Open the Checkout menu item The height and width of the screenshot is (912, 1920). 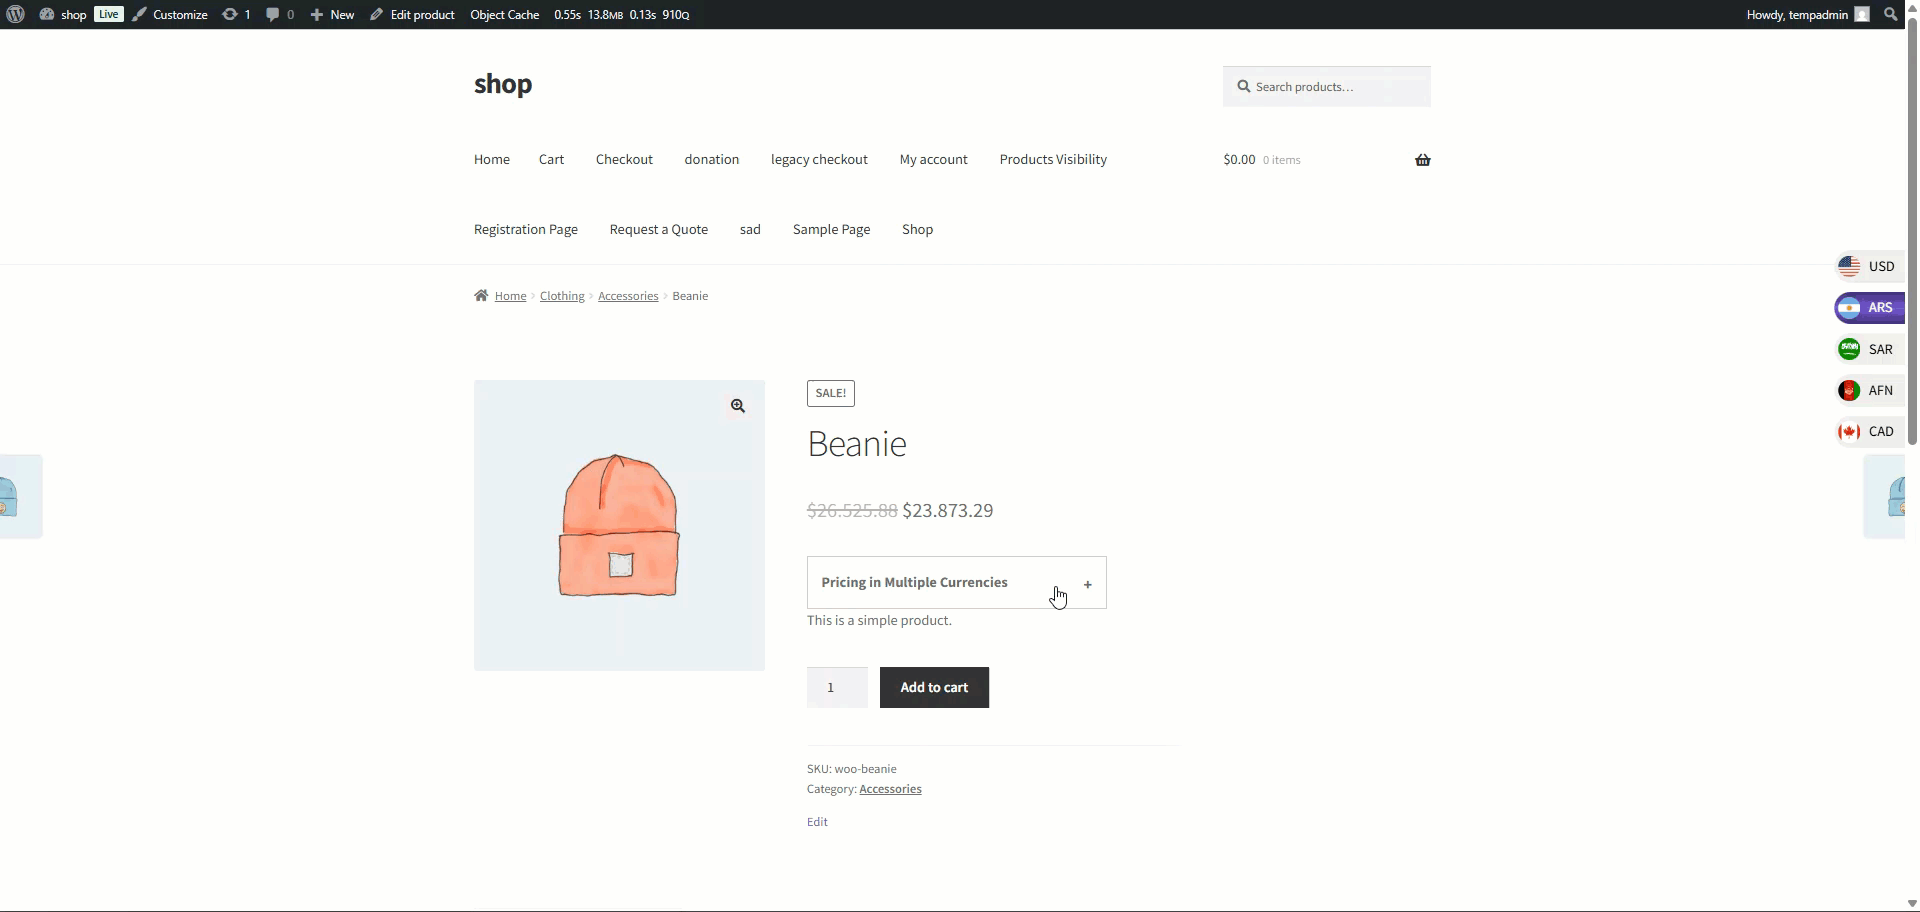point(624,160)
